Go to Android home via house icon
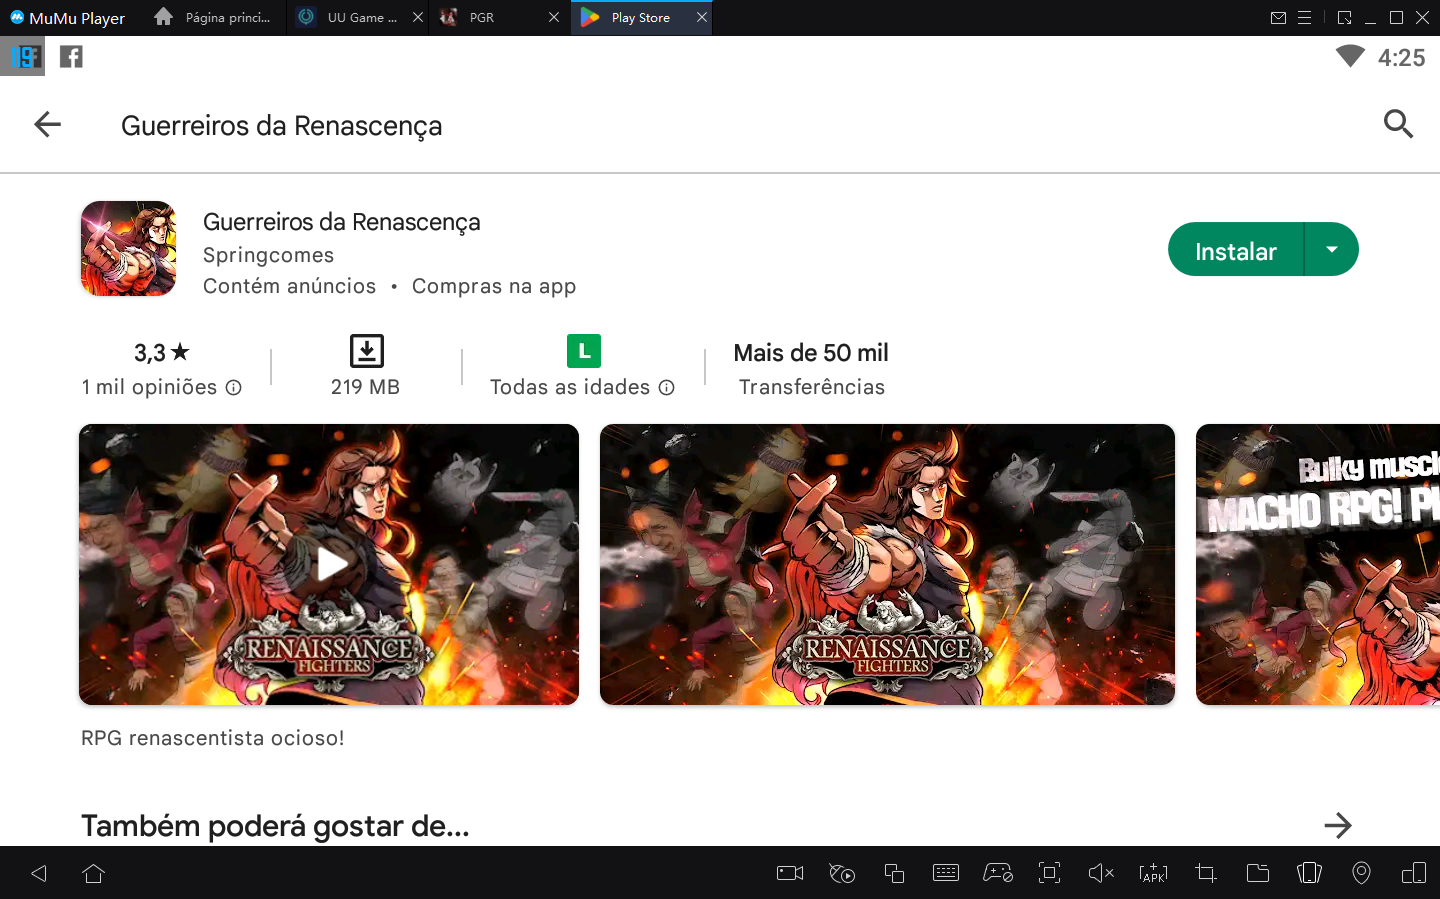1440x899 pixels. [93, 873]
